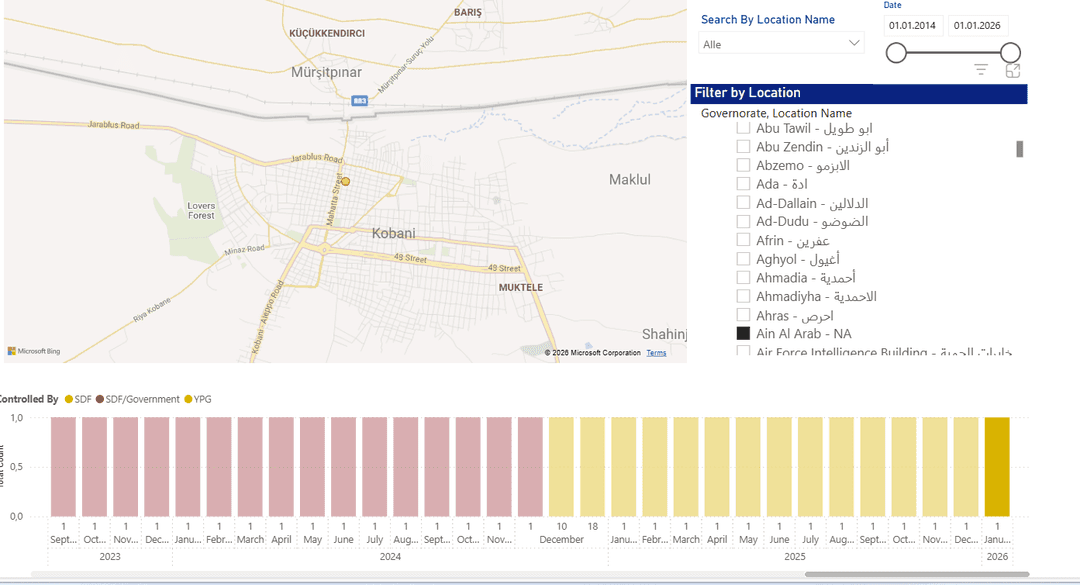Enable the Ahmadia location checkbox

[x=743, y=278]
